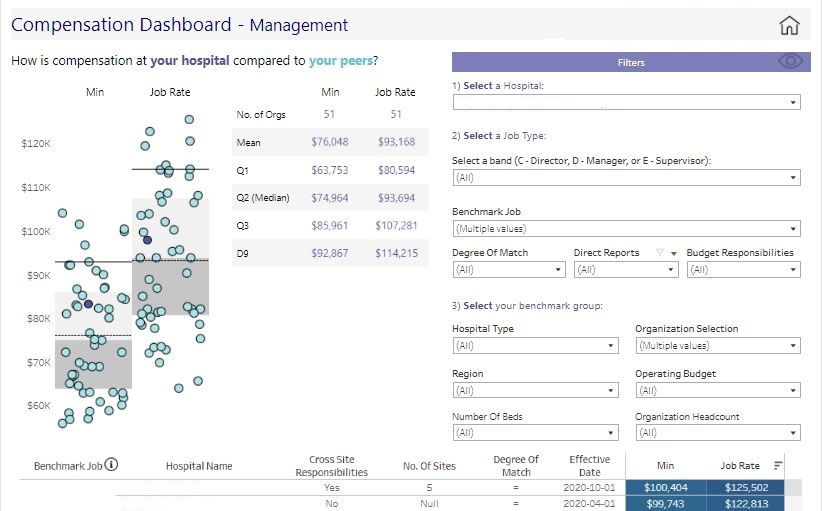The image size is (822, 511).
Task: Click the Job Rate sort icon
Action: pos(778,465)
